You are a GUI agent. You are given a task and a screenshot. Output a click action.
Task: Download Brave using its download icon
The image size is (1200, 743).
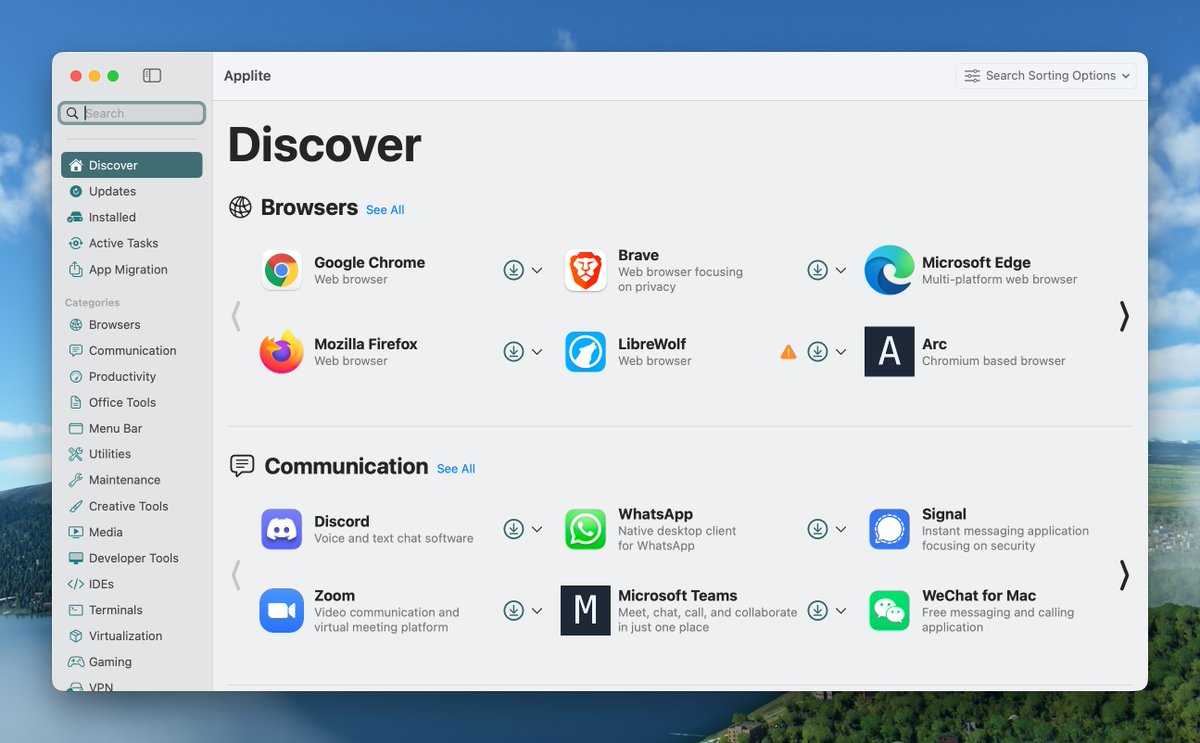[x=818, y=270]
